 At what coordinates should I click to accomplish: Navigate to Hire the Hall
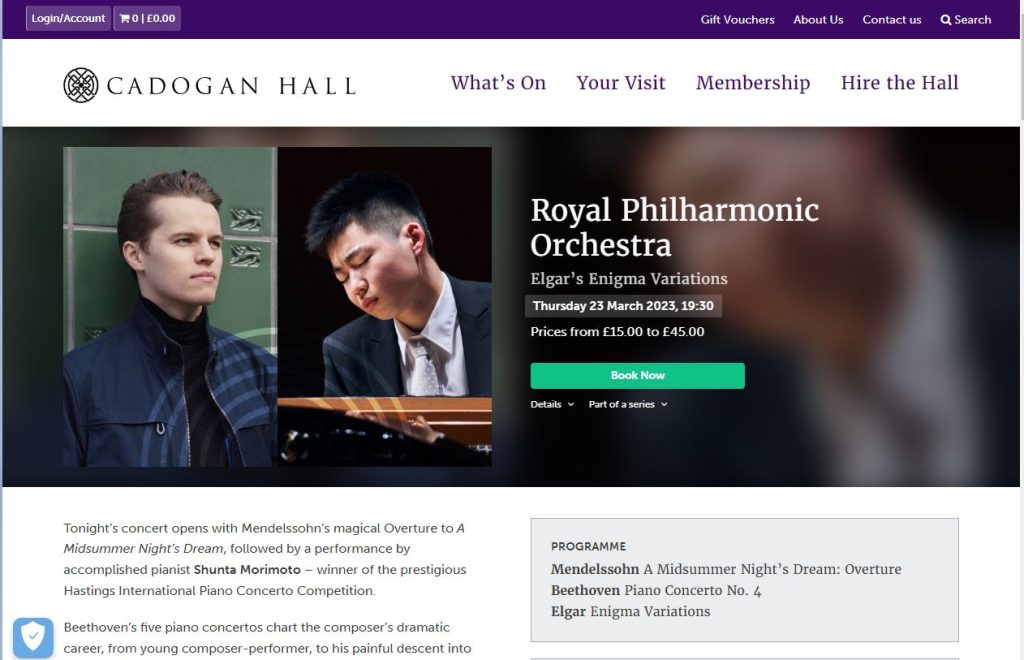(x=899, y=83)
